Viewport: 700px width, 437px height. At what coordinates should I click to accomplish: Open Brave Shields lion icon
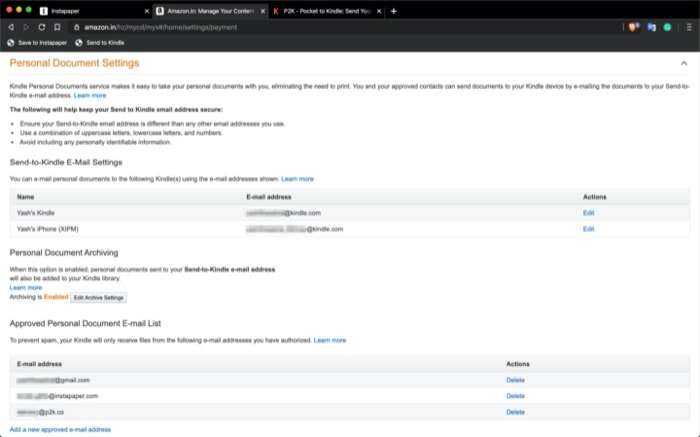[x=633, y=27]
